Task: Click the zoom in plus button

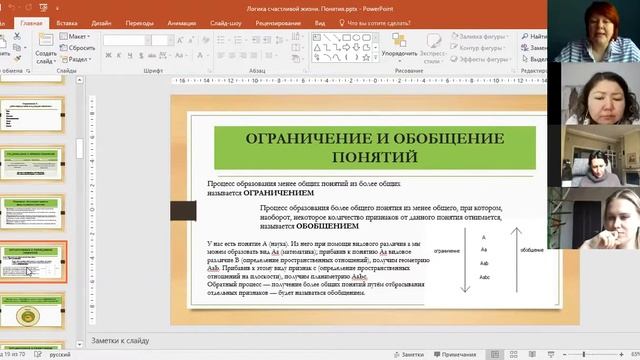Action: [621, 354]
